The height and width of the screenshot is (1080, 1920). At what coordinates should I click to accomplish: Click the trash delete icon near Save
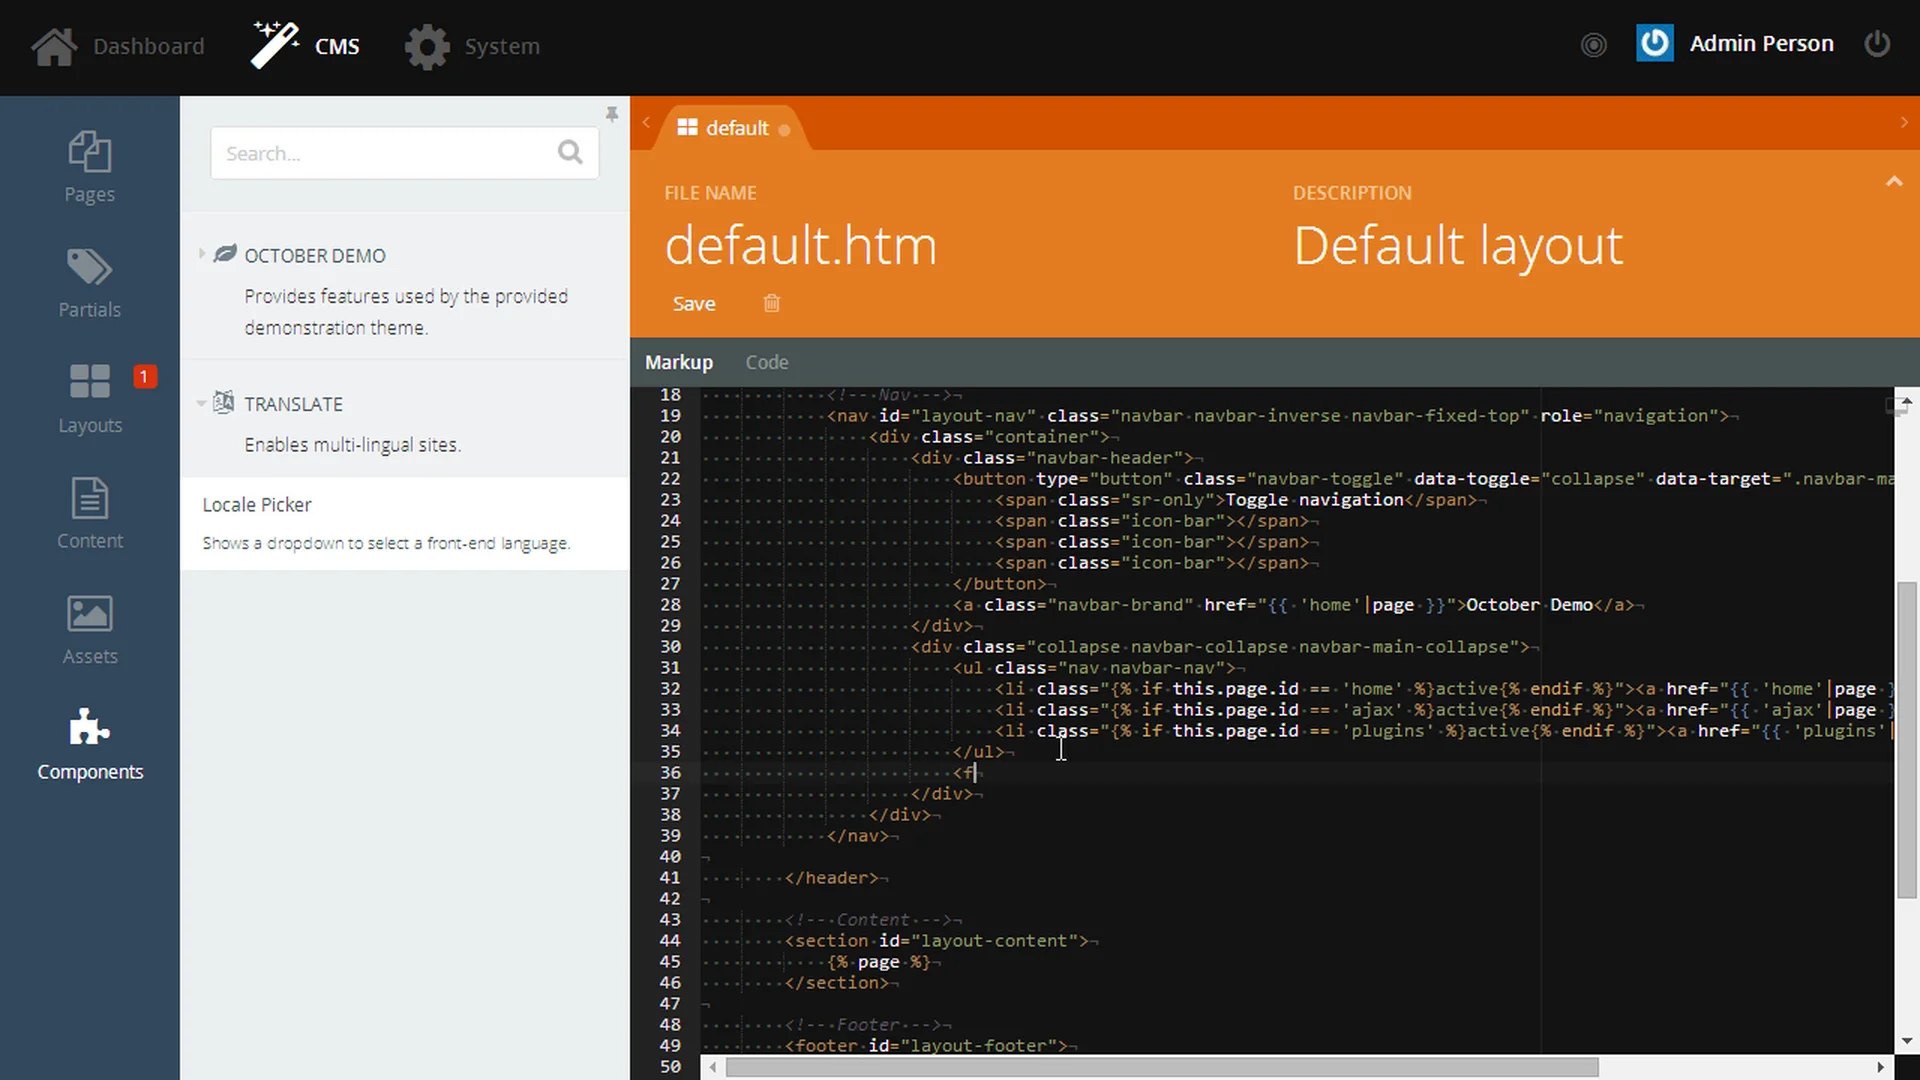click(771, 303)
